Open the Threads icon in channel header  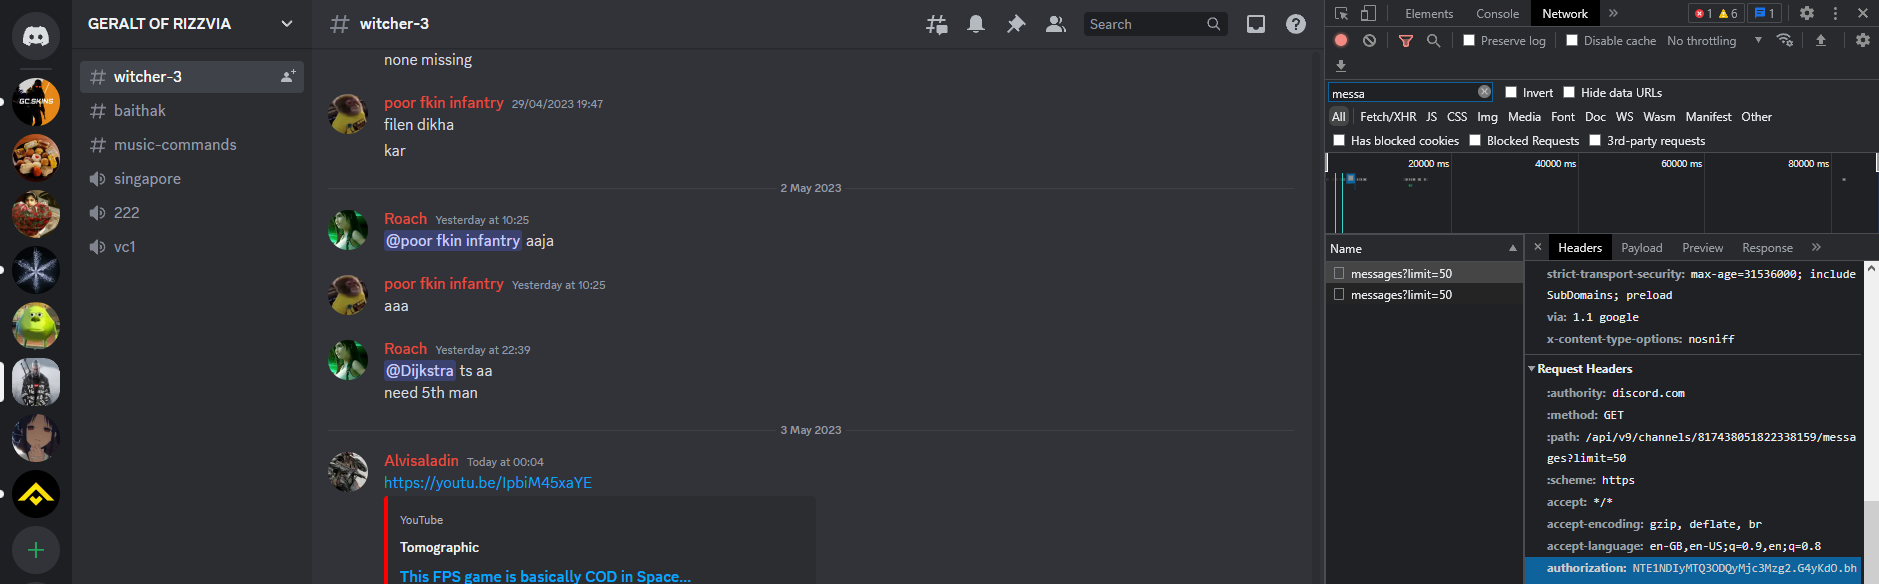click(x=936, y=24)
